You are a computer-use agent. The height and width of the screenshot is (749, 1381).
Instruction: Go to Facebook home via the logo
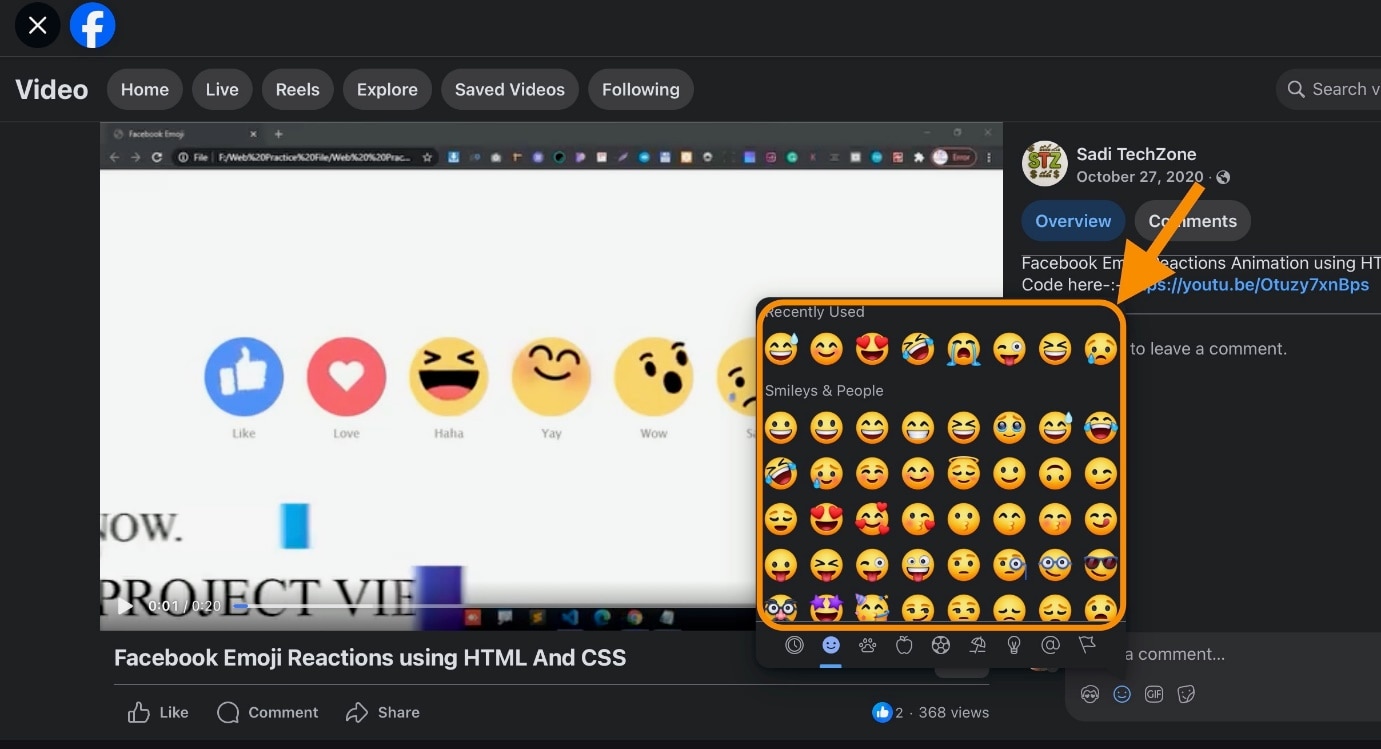(93, 26)
